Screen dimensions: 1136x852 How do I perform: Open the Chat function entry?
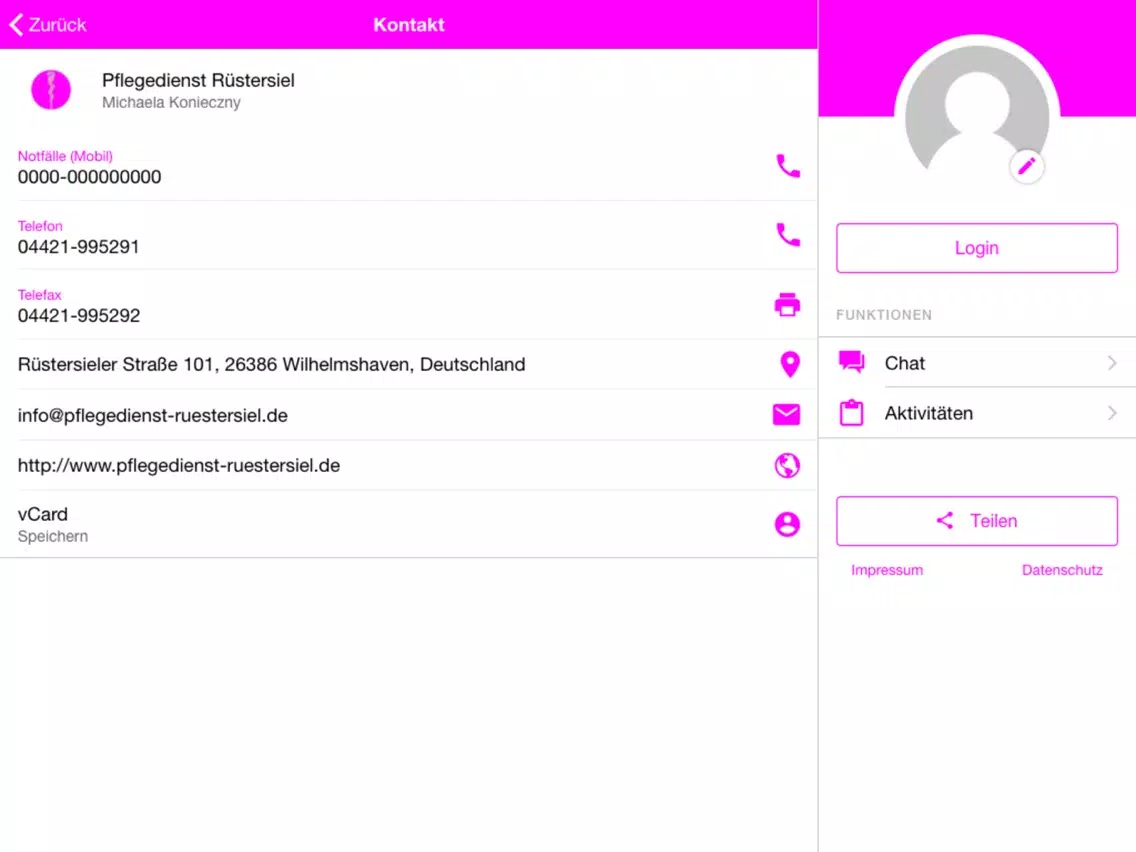pos(977,362)
